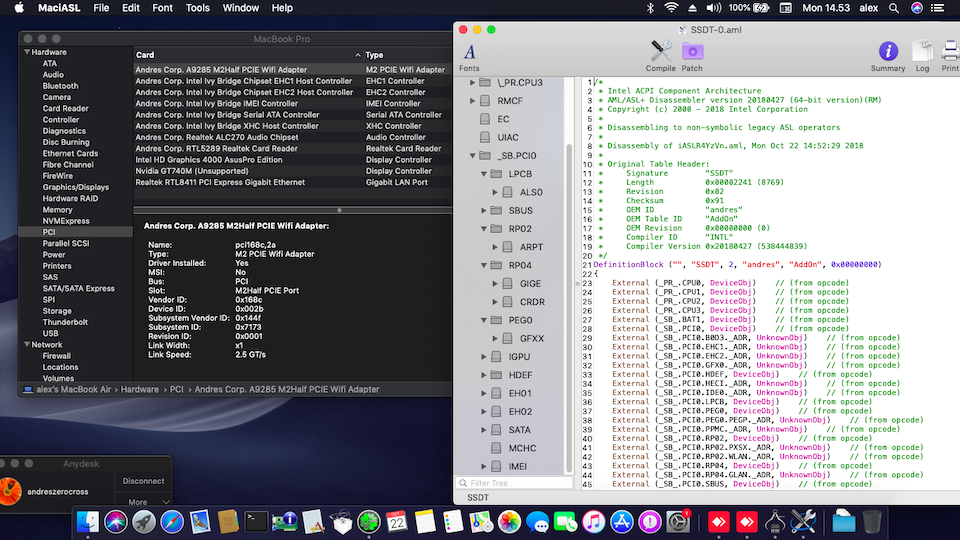Show the Summary info icon
Screen dimensions: 960x540
coord(887,54)
